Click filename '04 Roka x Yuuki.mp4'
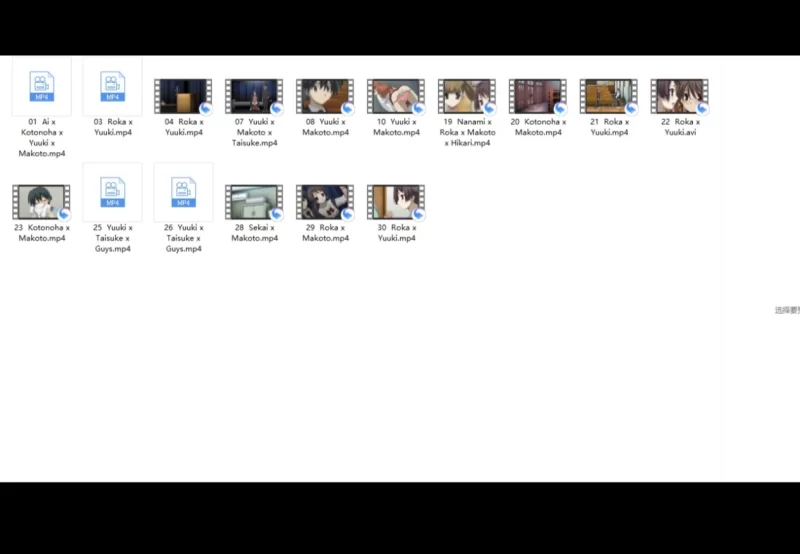800x554 pixels. coord(184,127)
